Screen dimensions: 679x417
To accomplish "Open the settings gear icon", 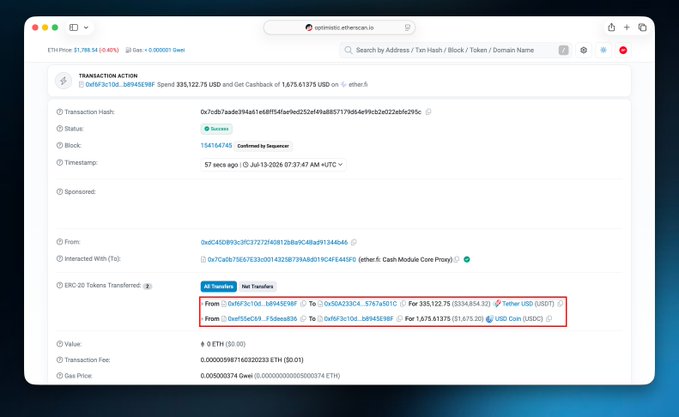I will 584,50.
